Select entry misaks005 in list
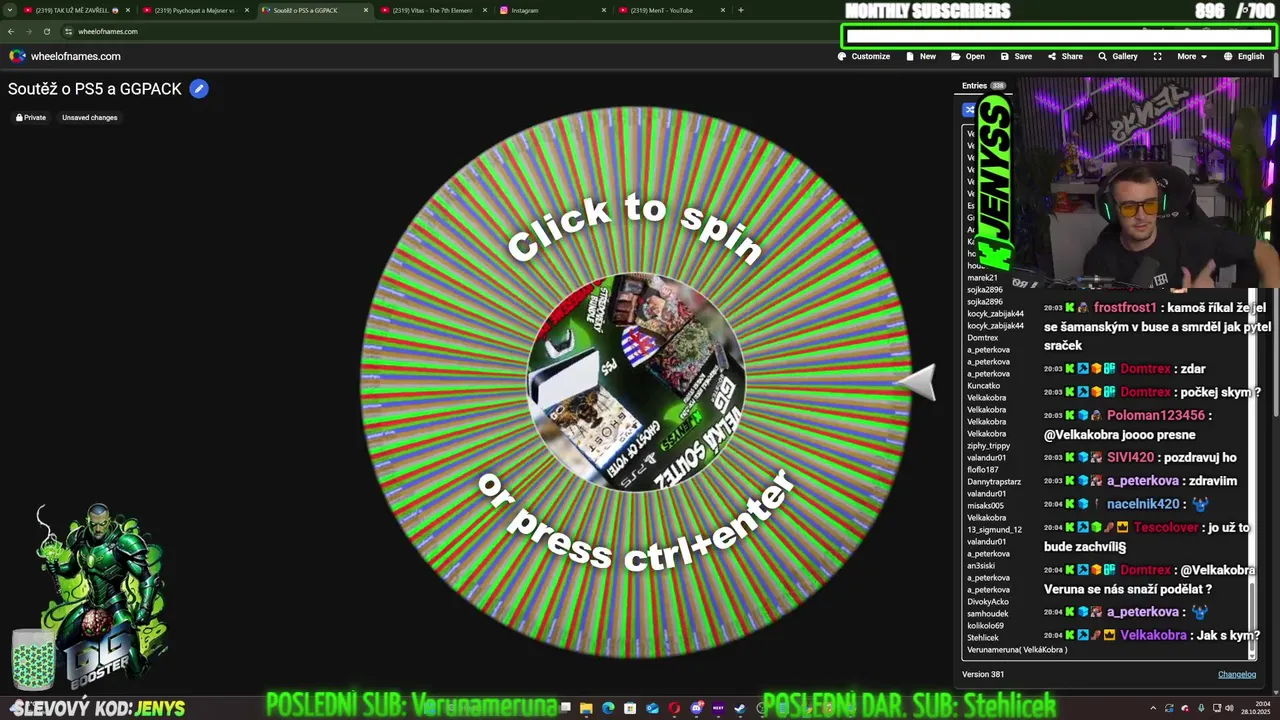Viewport: 1280px width, 720px height. click(x=985, y=506)
